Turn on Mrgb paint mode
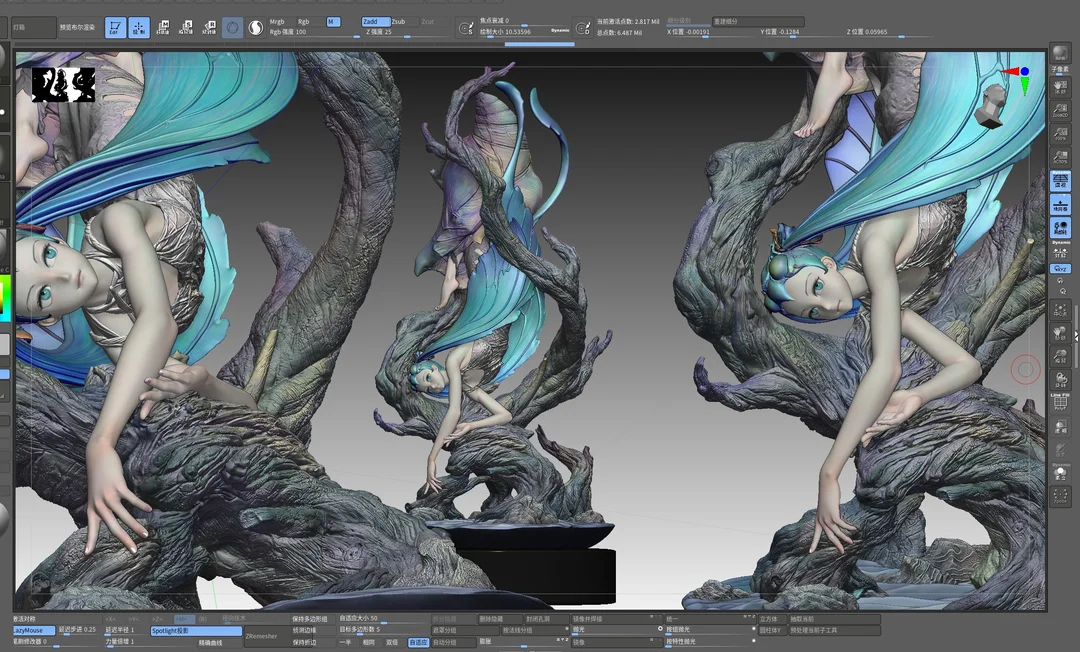1080x652 pixels. click(277, 21)
